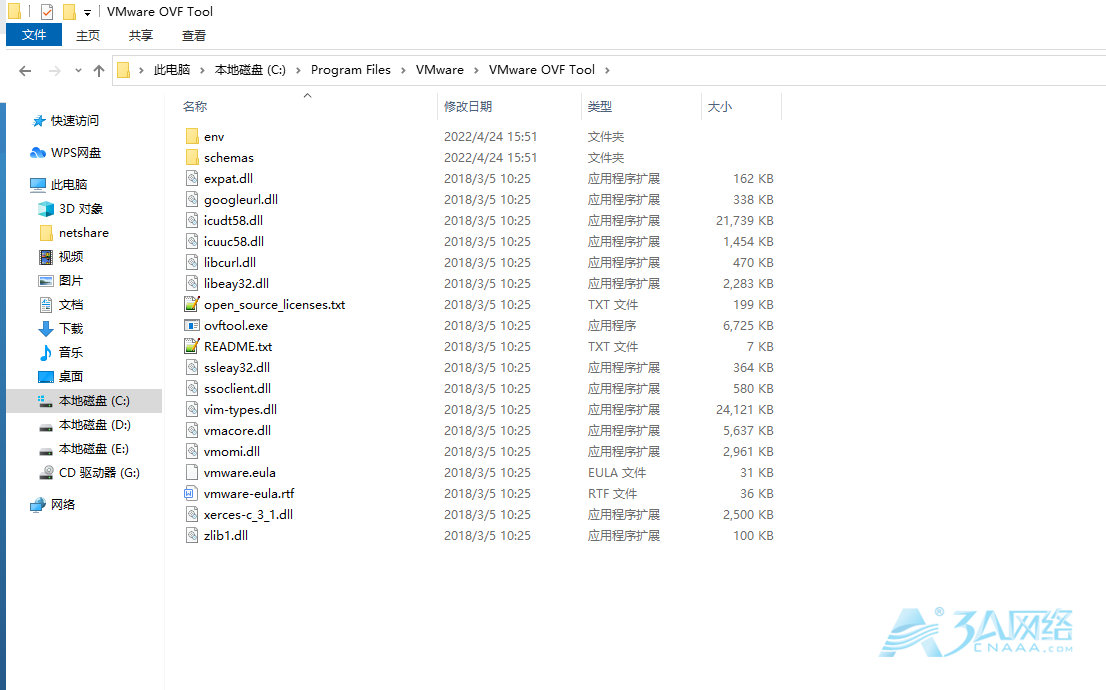
Task: Select 桌面 in navigation pane
Action: click(71, 377)
